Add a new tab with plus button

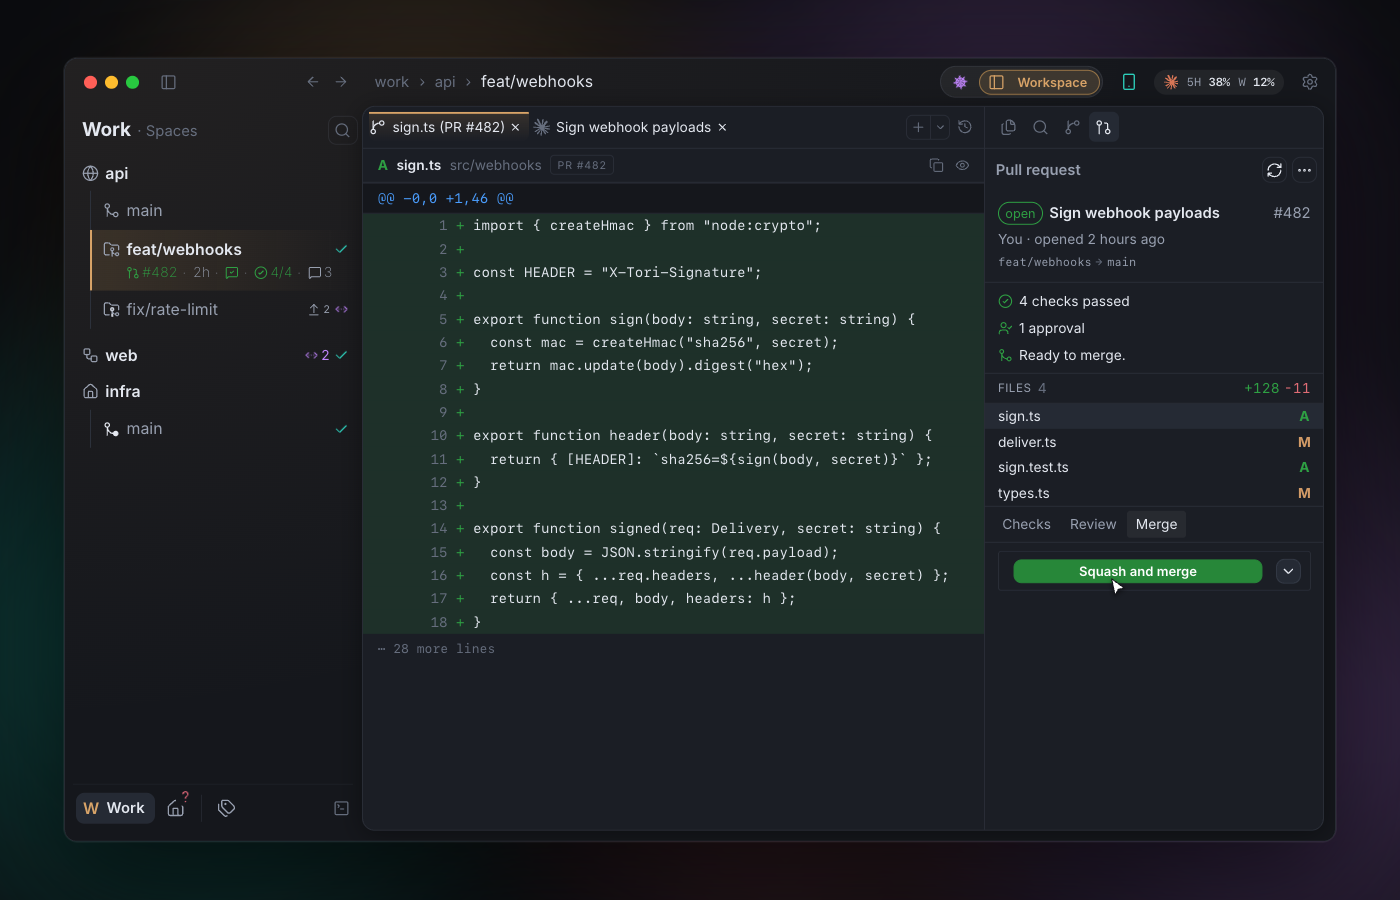coord(918,127)
